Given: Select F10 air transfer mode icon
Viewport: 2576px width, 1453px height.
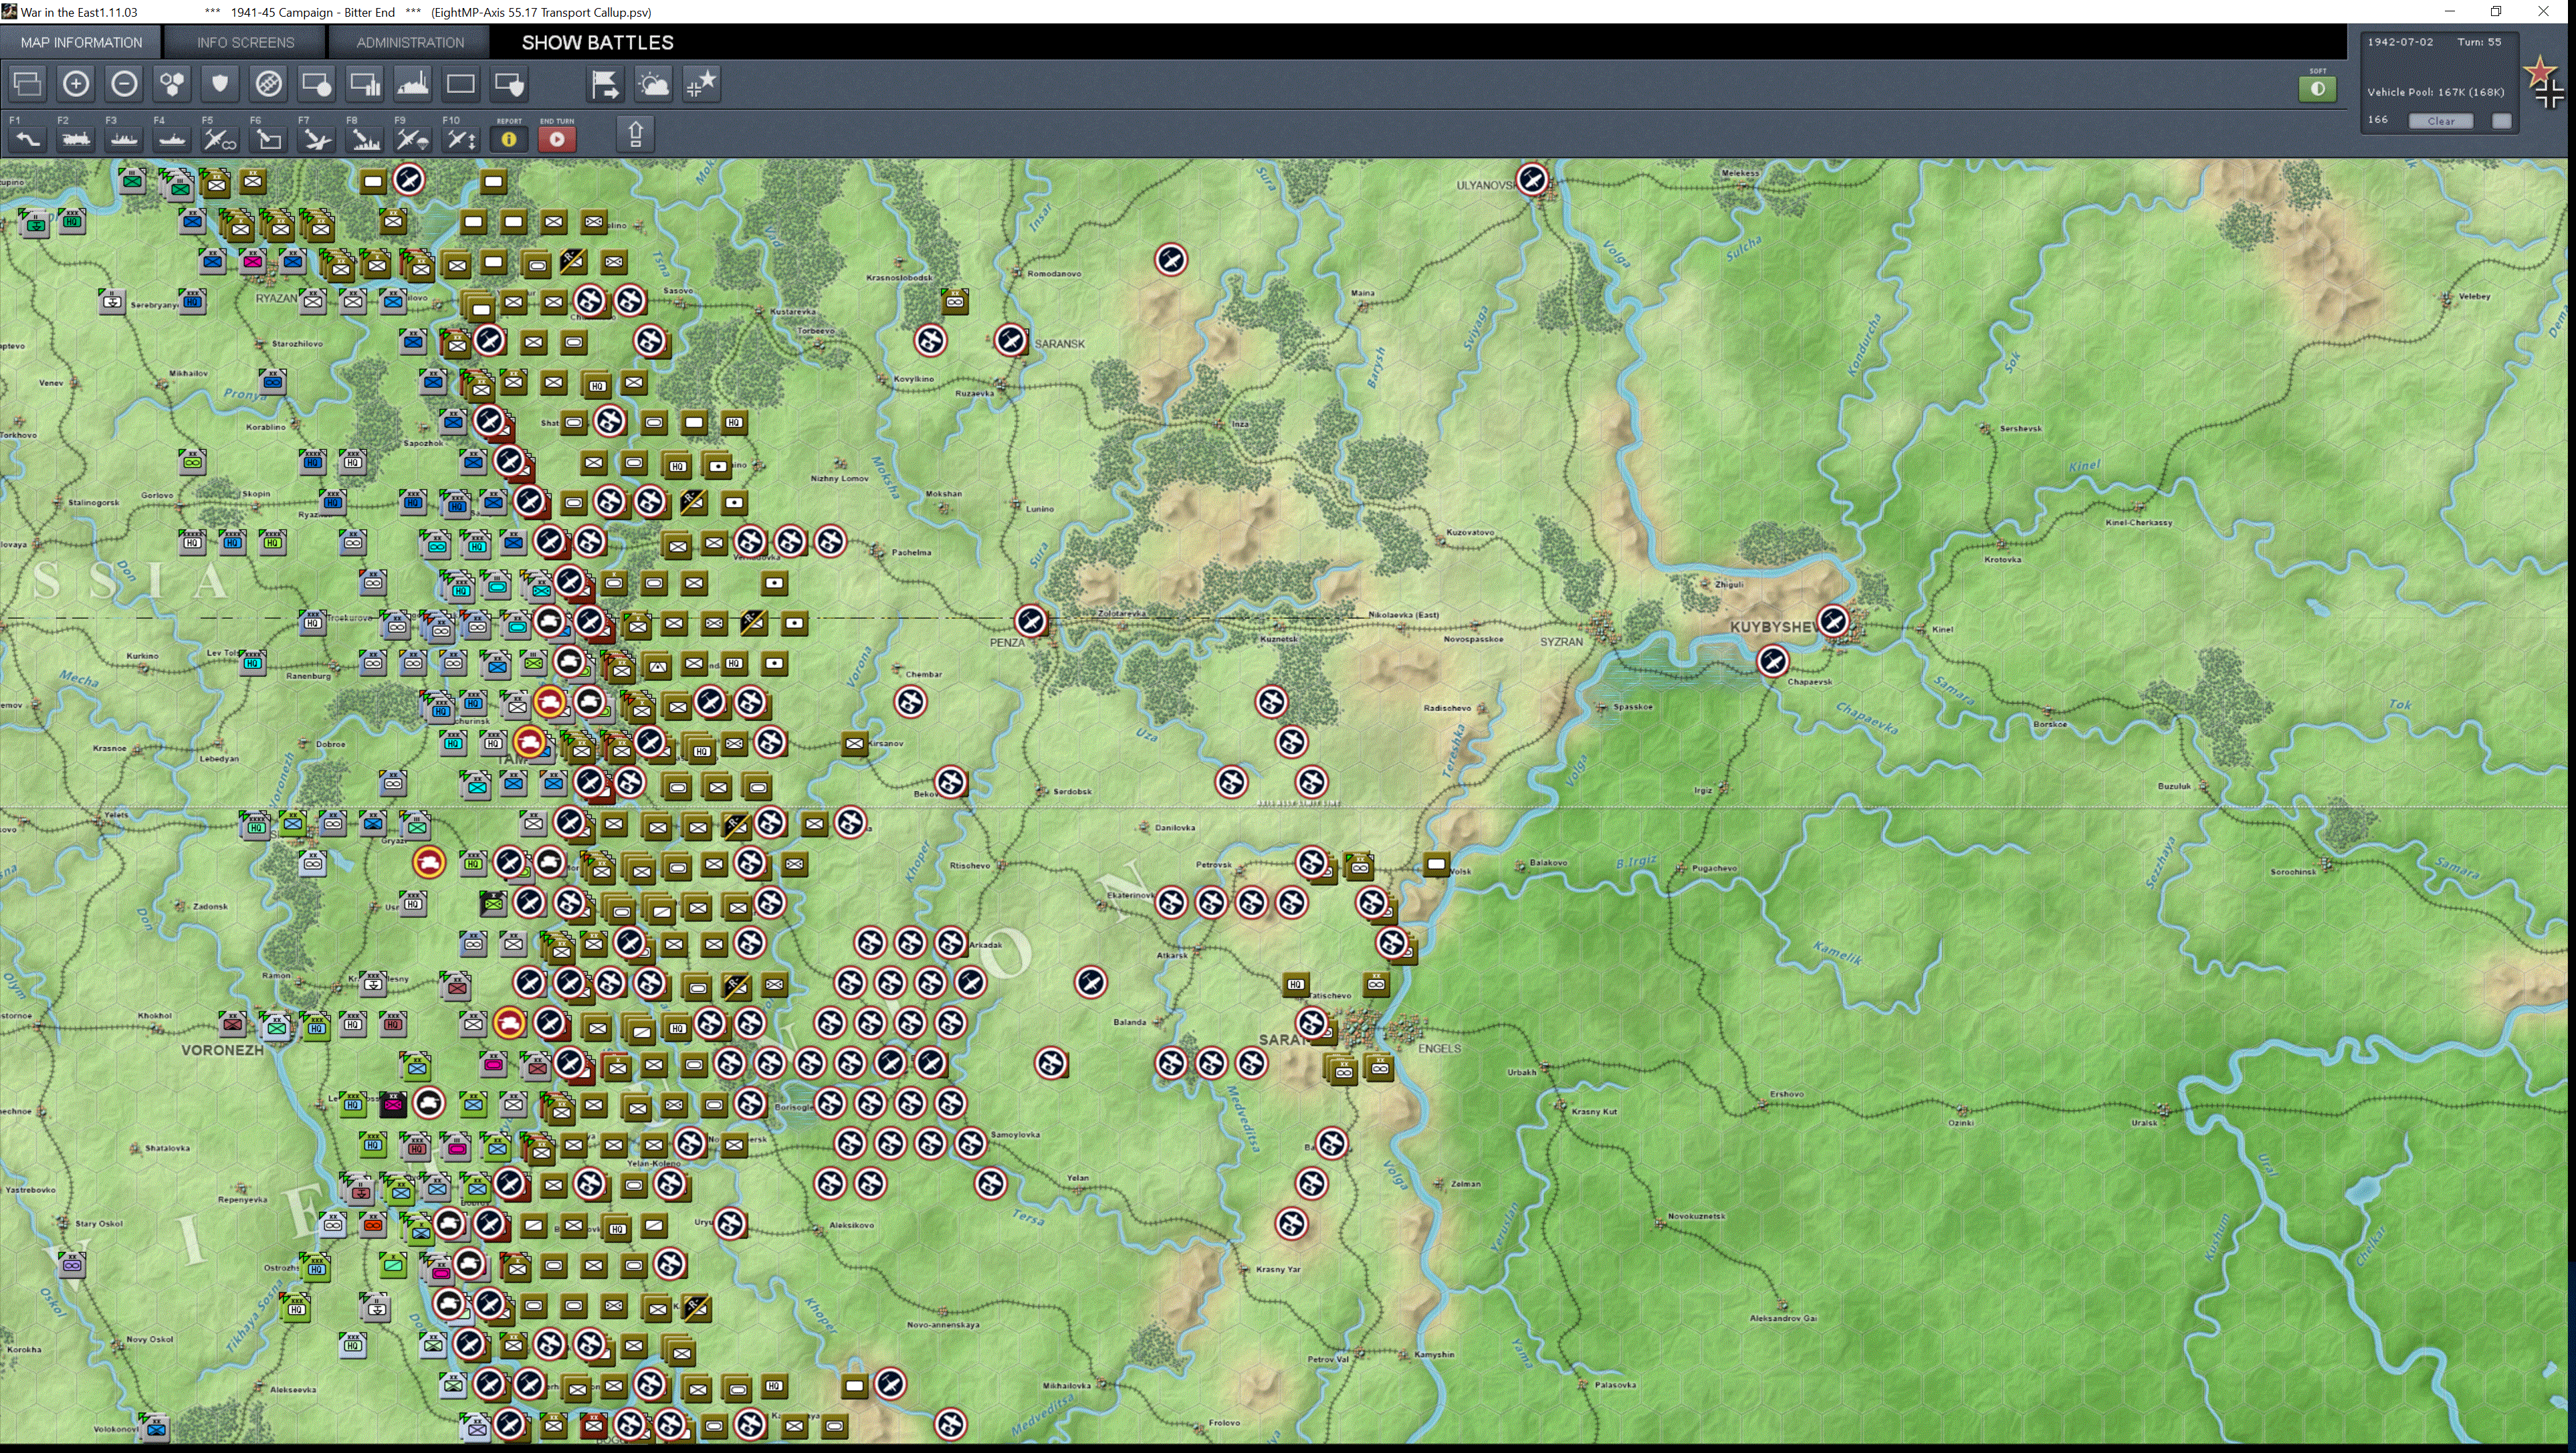Looking at the screenshot, I should 460,139.
